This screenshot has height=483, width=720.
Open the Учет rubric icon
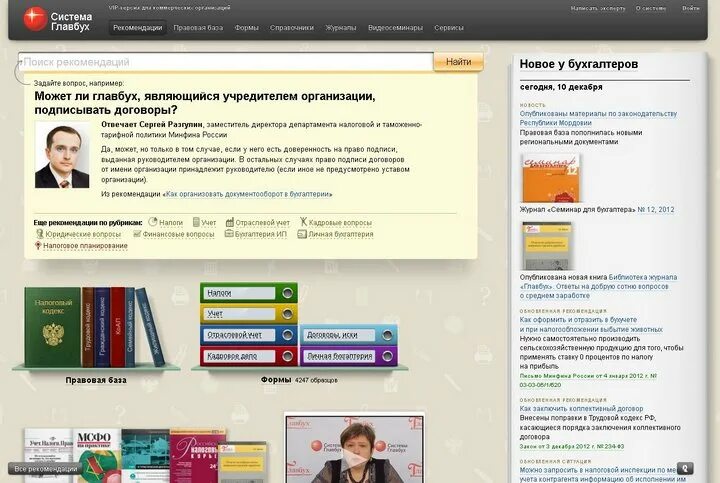(196, 222)
